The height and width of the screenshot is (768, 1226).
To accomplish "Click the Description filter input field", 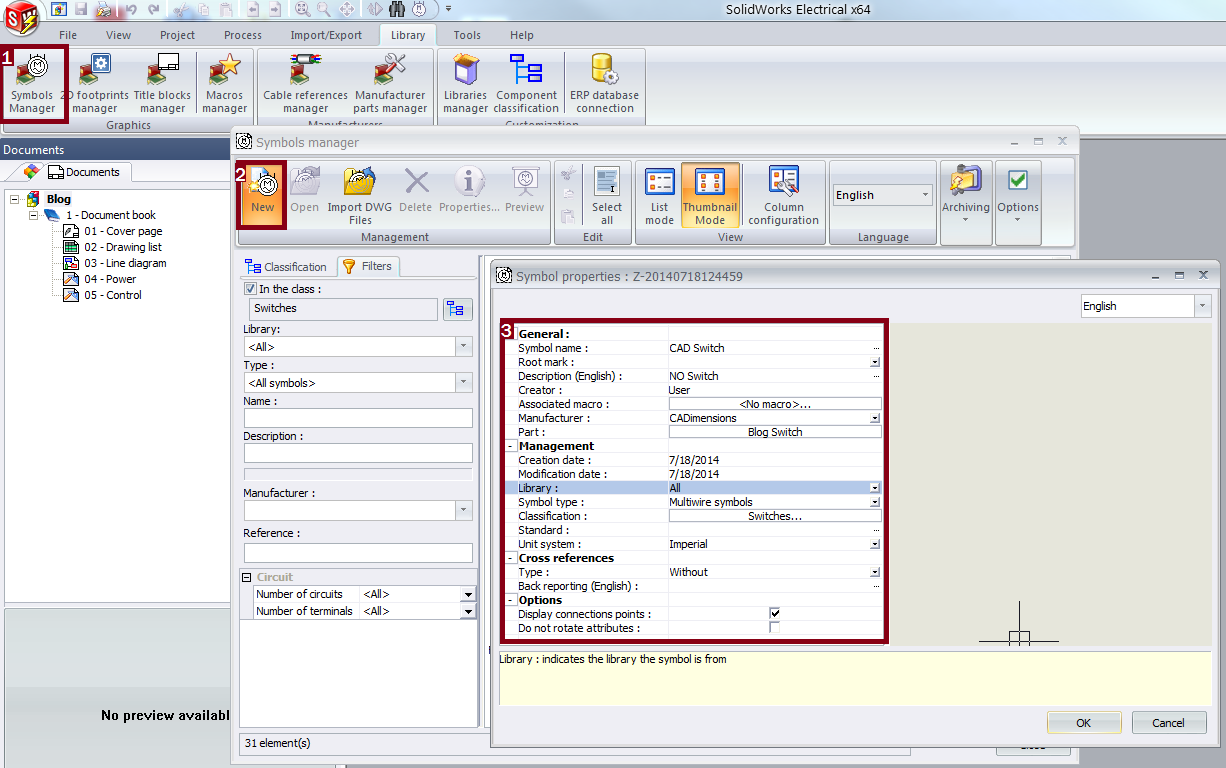I will click(358, 453).
